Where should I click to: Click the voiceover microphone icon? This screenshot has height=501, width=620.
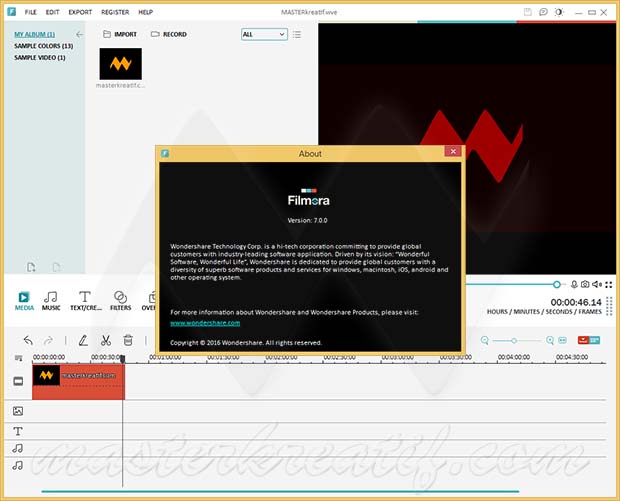[x=574, y=284]
